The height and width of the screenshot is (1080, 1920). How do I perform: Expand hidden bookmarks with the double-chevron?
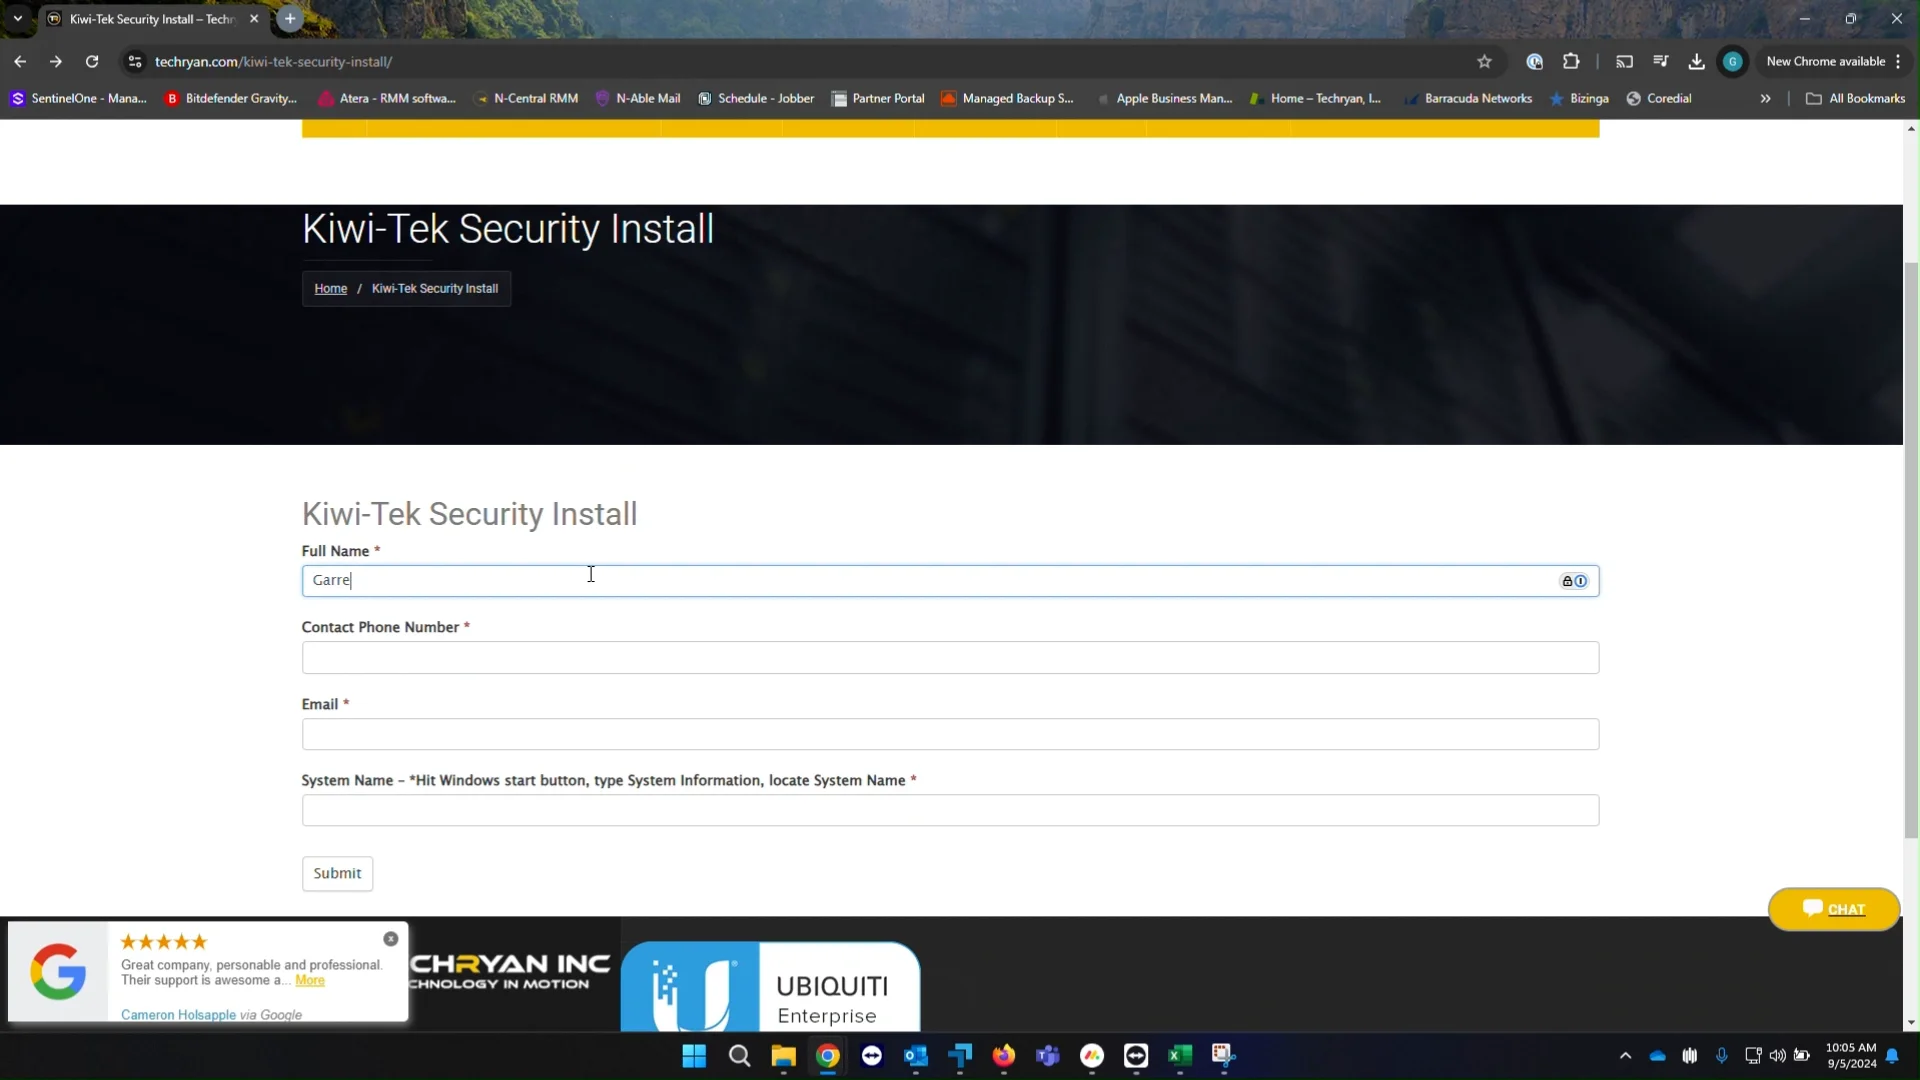[x=1766, y=98]
